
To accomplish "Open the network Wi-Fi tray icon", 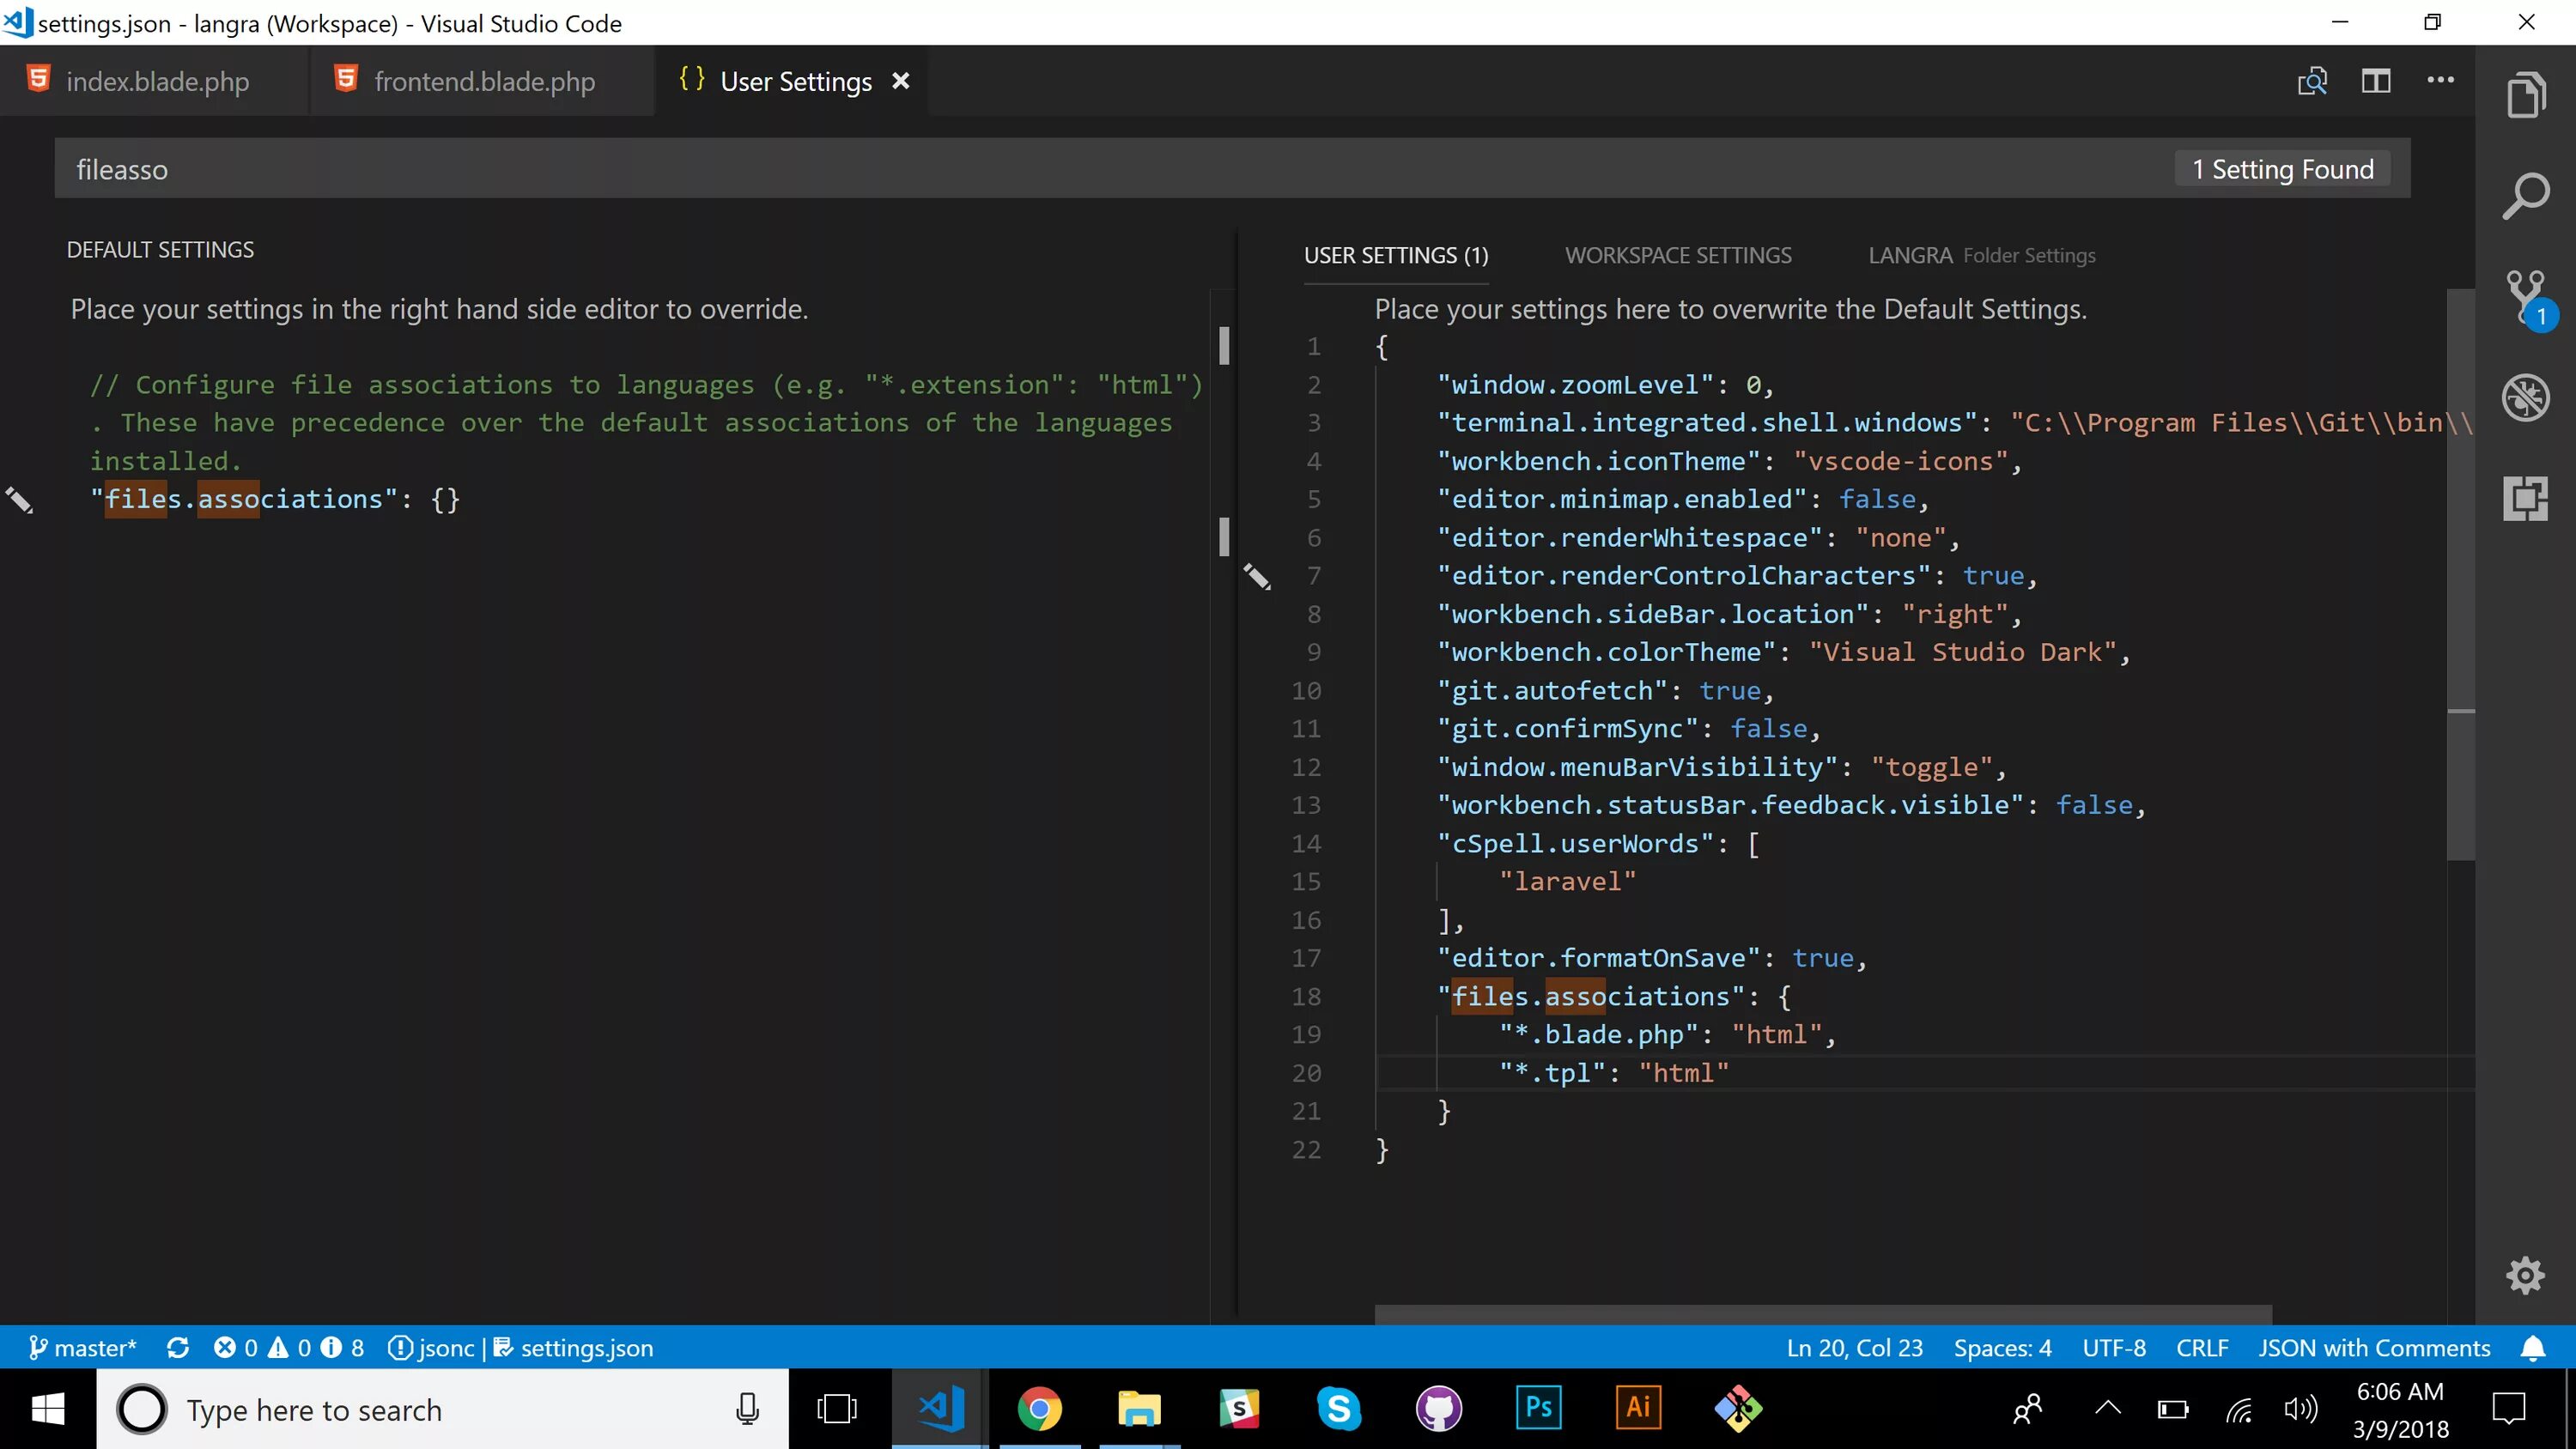I will [2240, 1409].
